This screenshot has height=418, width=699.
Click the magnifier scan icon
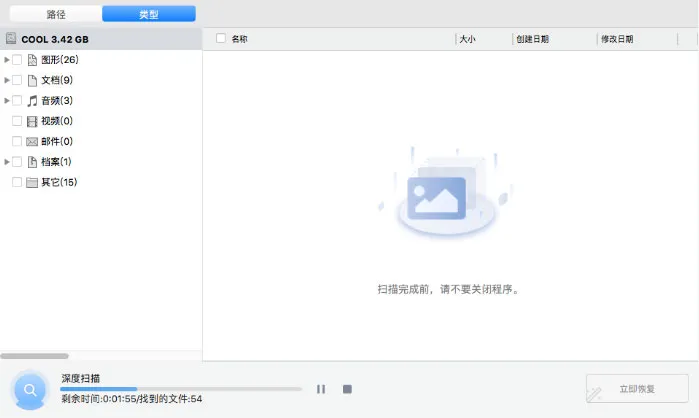(x=30, y=390)
